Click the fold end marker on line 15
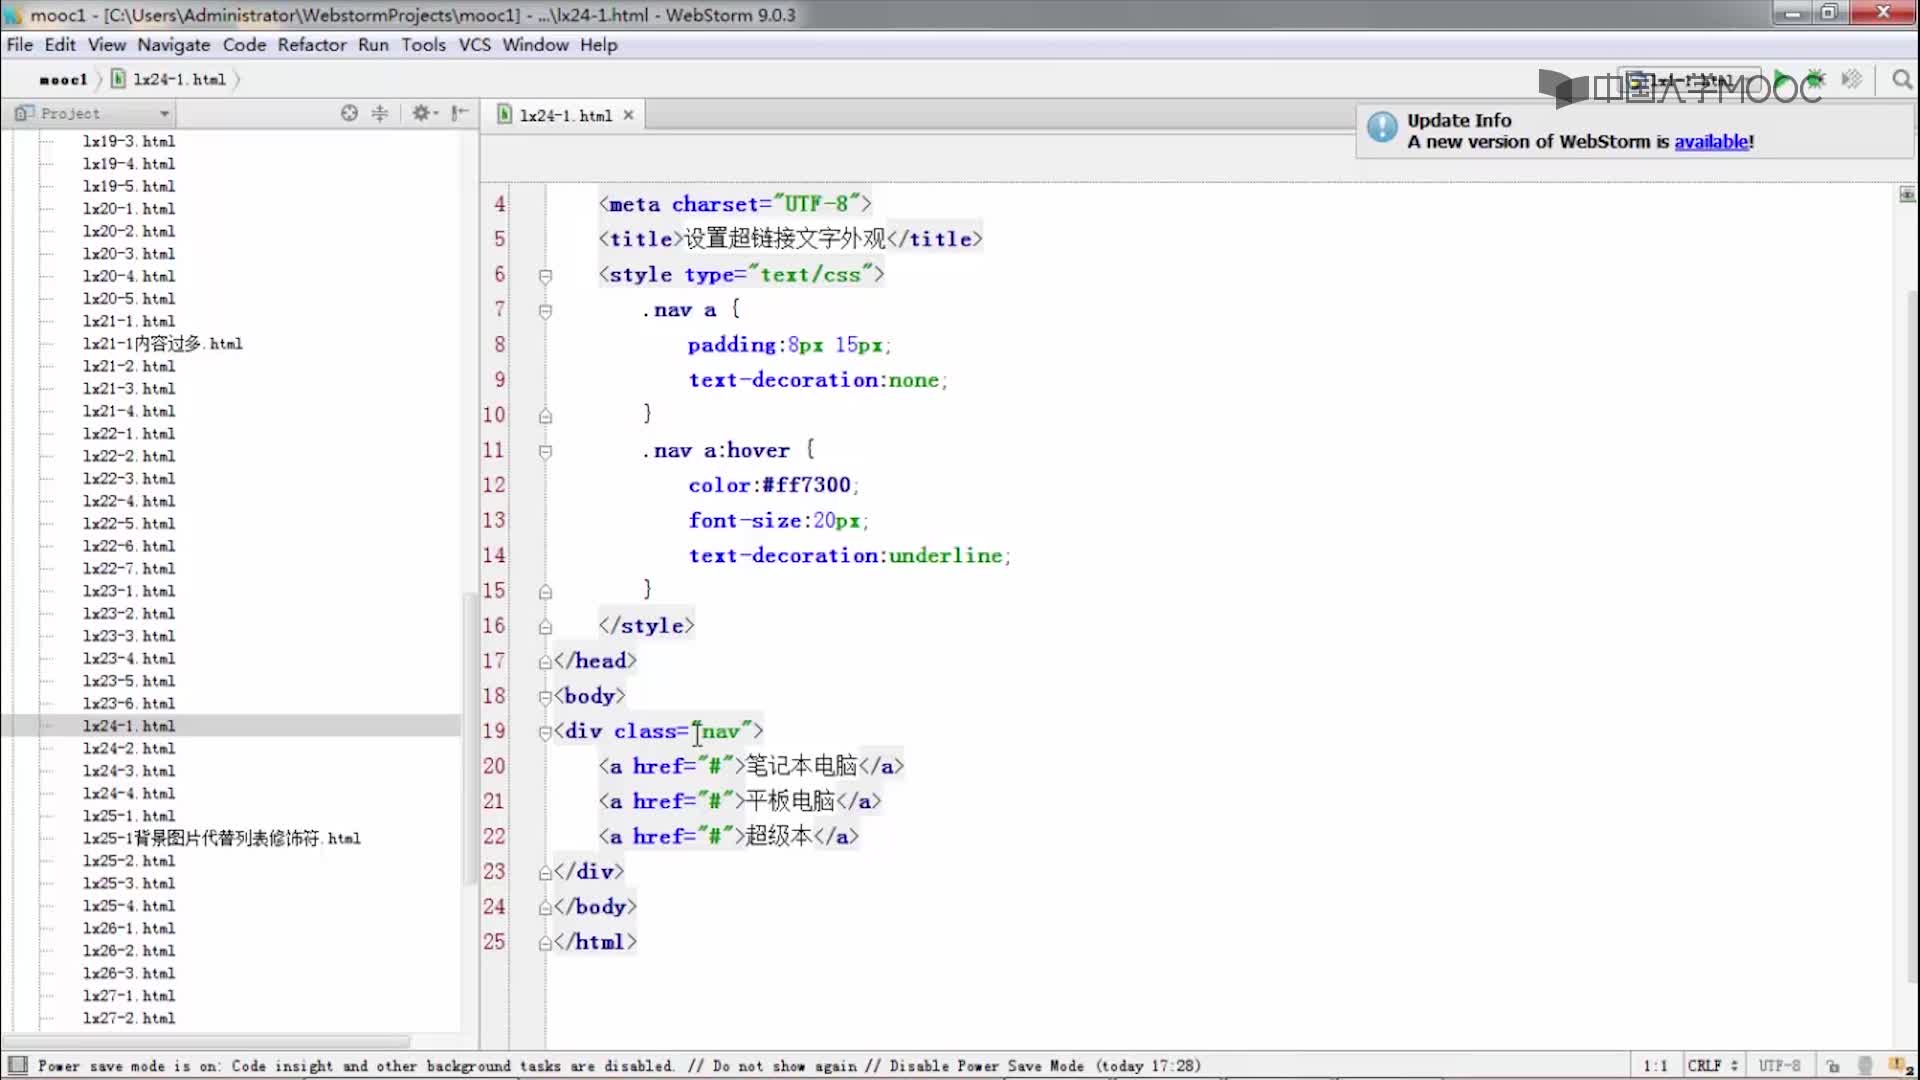 (545, 592)
